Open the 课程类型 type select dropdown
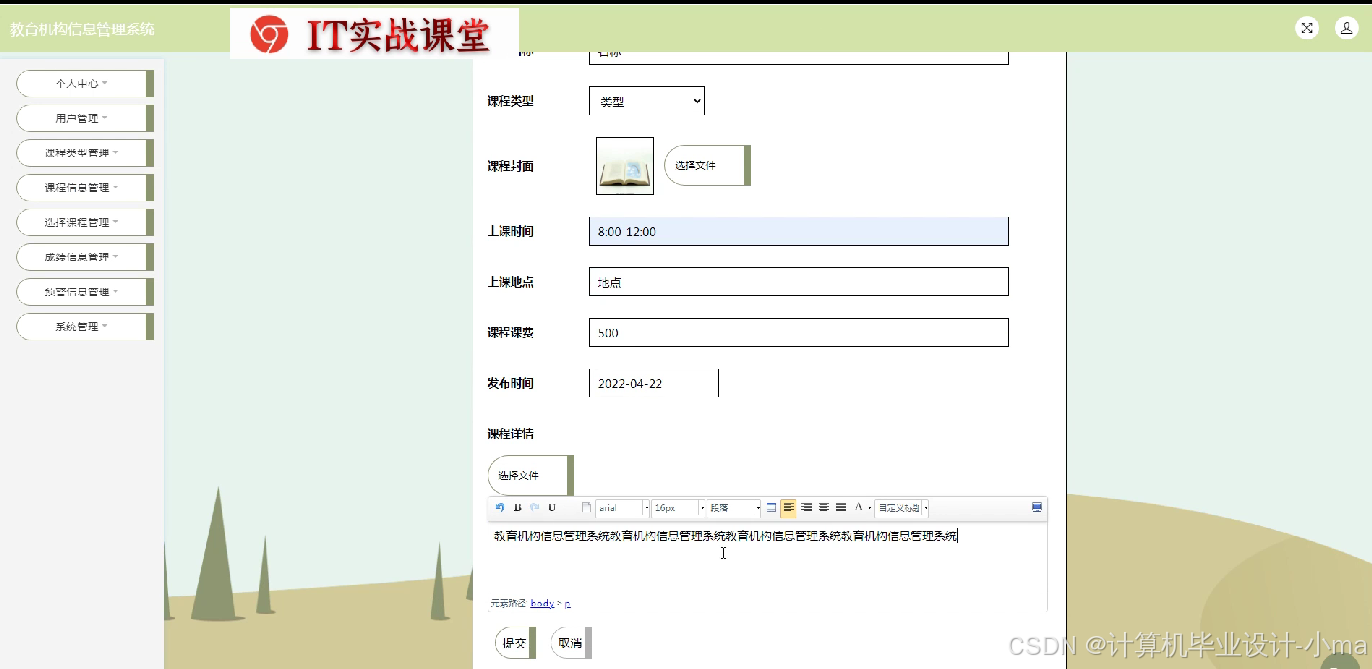 tap(647, 101)
